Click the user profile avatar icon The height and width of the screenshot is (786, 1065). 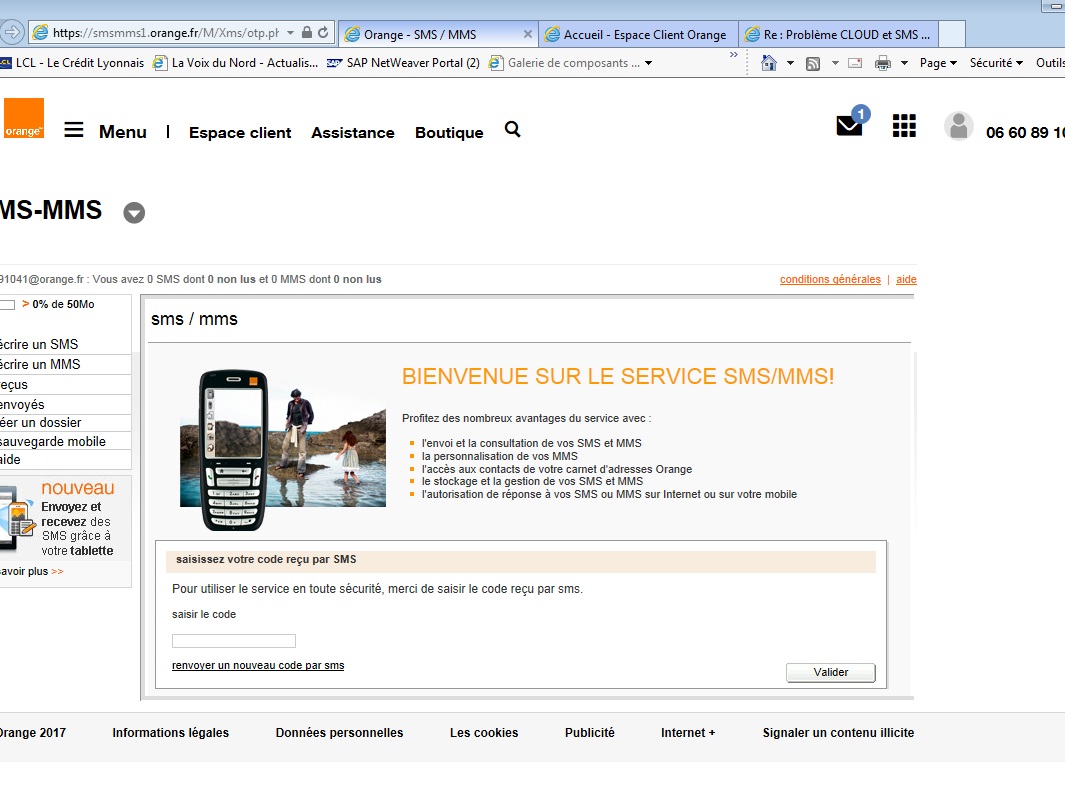[958, 126]
